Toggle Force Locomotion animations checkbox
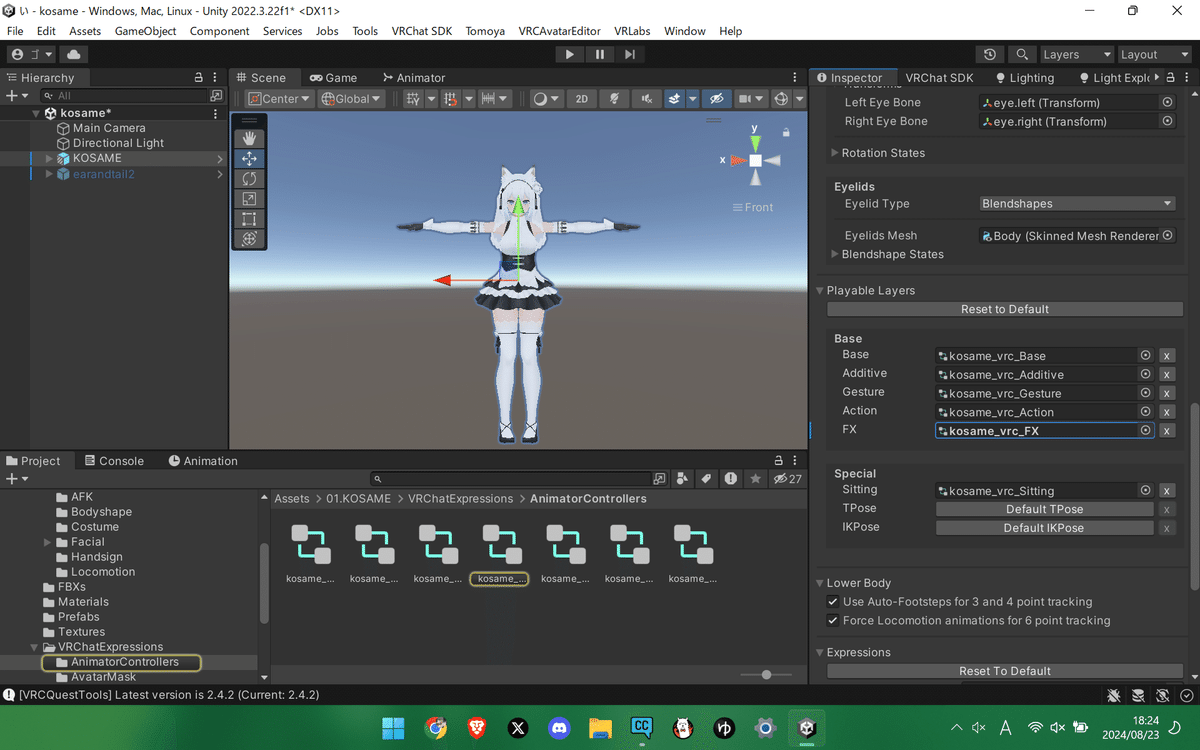The image size is (1200, 750). tap(833, 621)
